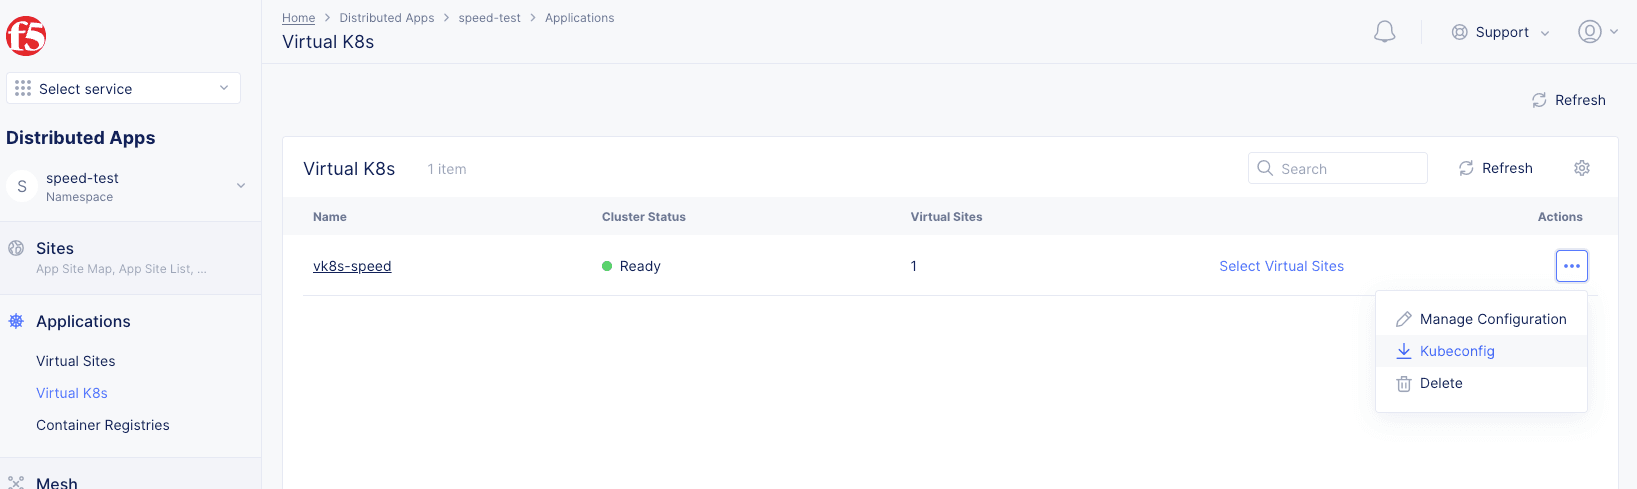The height and width of the screenshot is (489, 1637).
Task: Go to Container Registries in sidebar
Action: point(103,425)
